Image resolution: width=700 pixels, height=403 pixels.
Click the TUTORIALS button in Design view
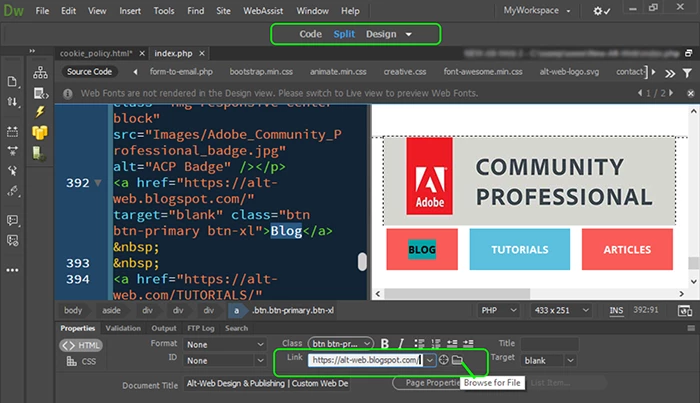pos(520,249)
